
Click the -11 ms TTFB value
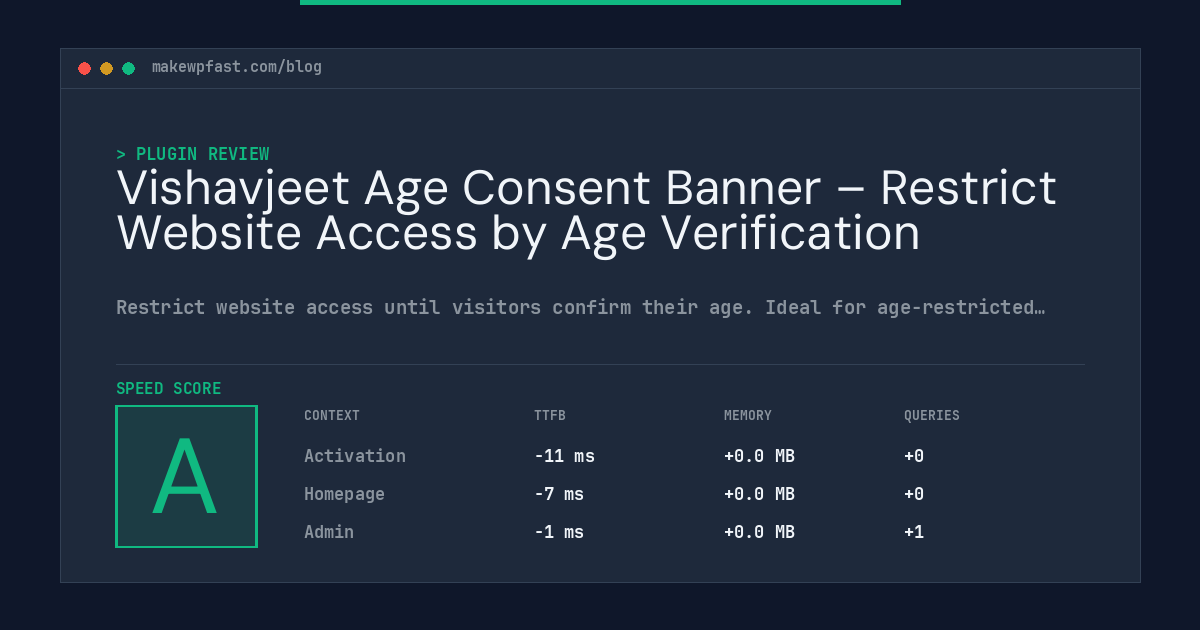[564, 456]
